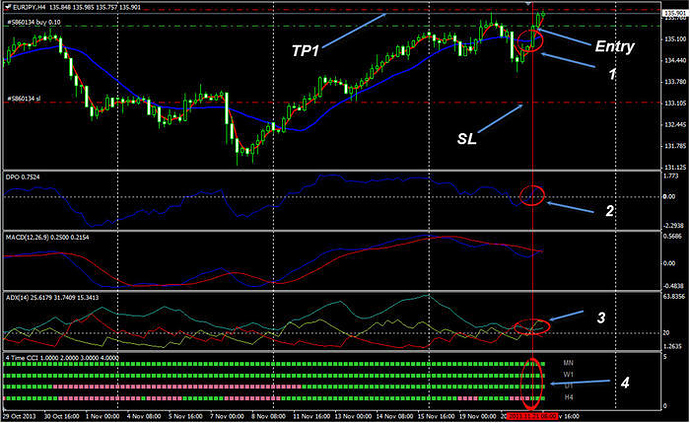Click the ADX scale value 1.2635
Viewport: 690px width, 423px height.
tap(672, 346)
